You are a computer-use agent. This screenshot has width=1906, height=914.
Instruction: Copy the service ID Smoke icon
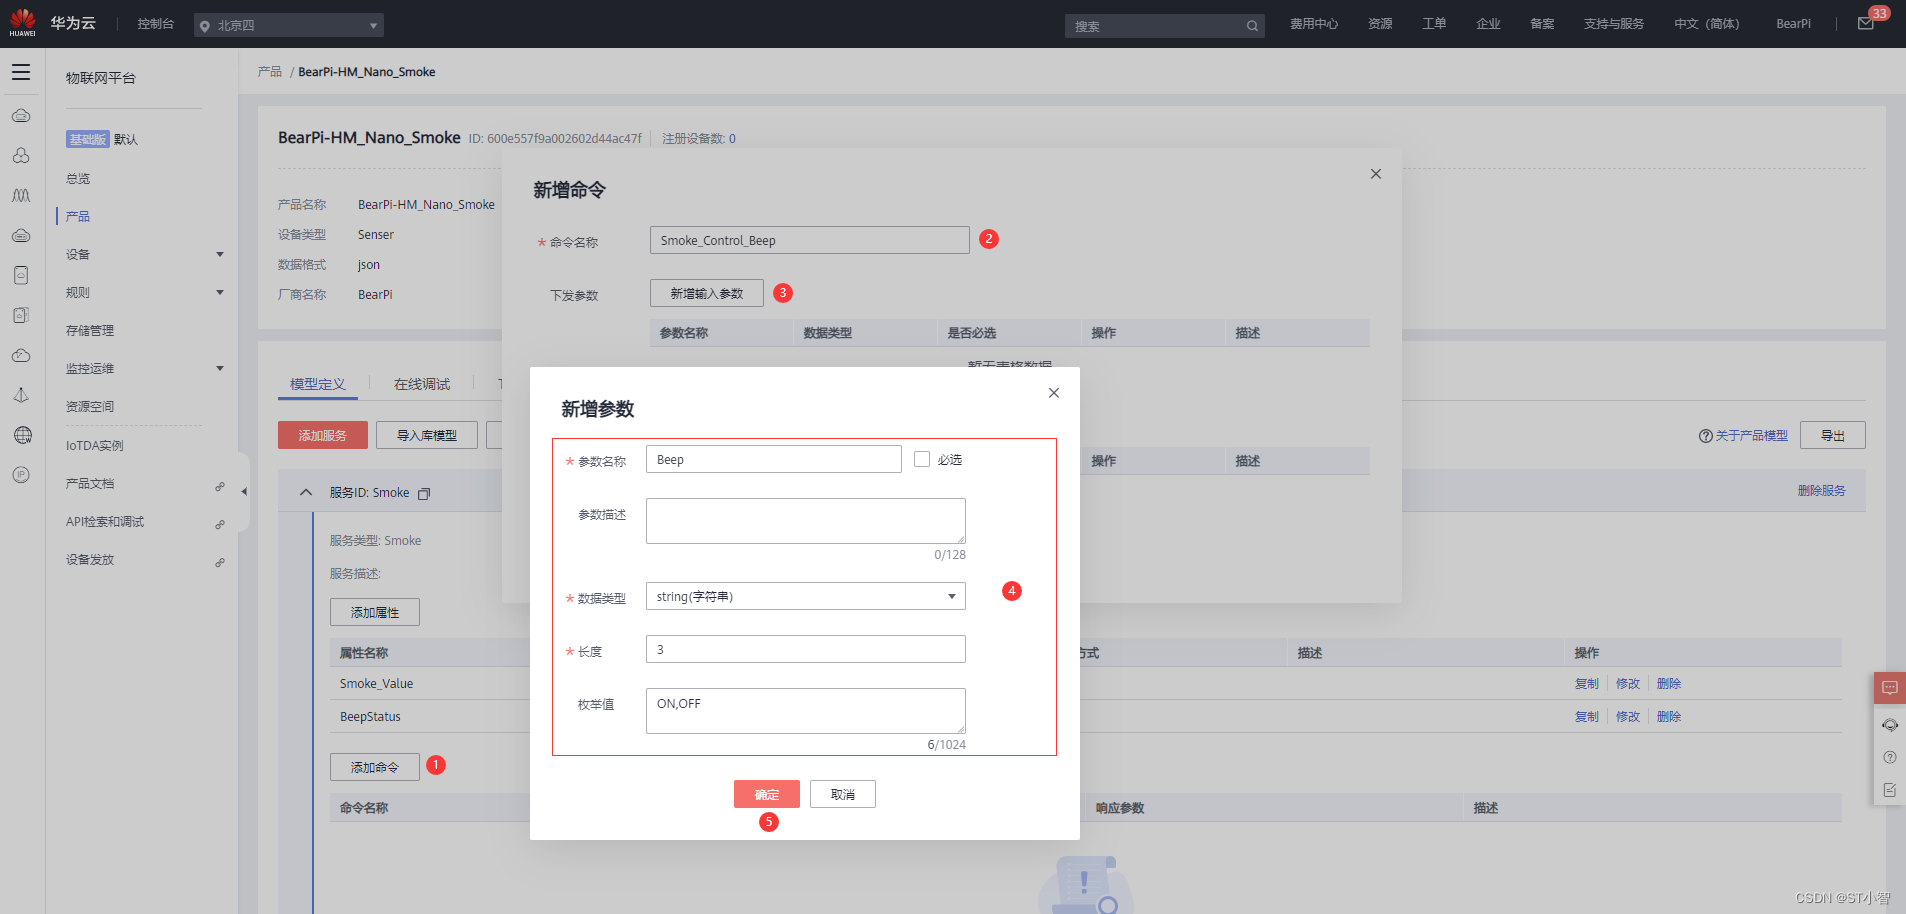tap(424, 494)
